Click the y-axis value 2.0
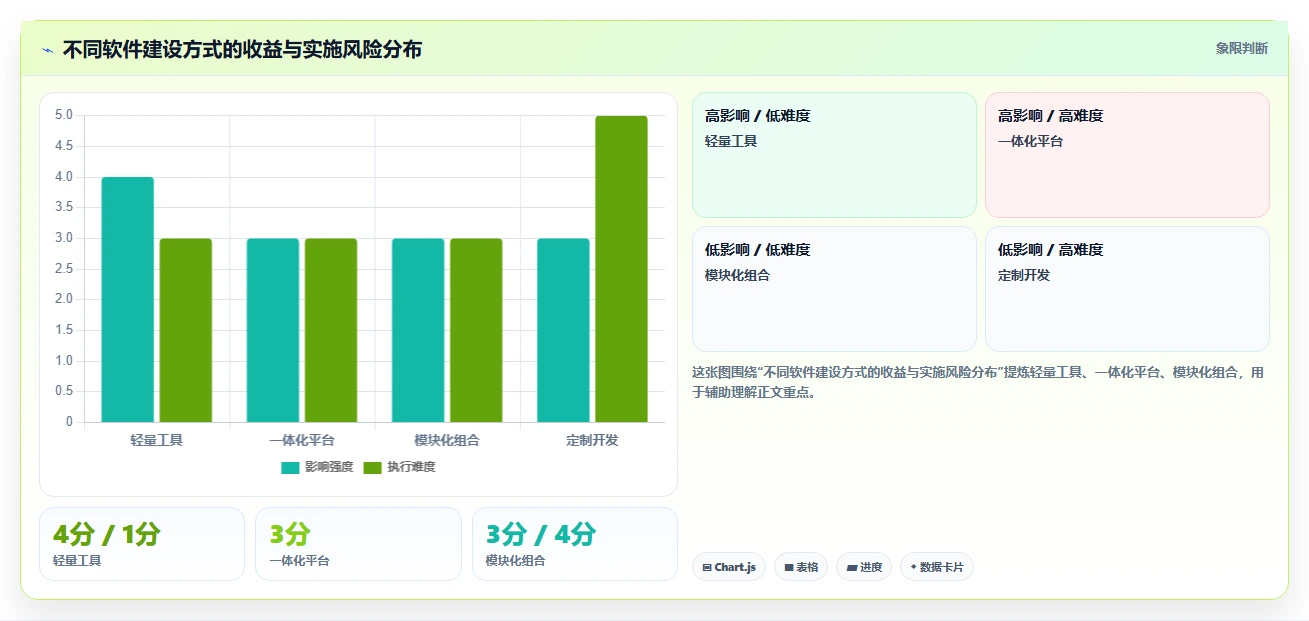The height and width of the screenshot is (621, 1309). 64,299
